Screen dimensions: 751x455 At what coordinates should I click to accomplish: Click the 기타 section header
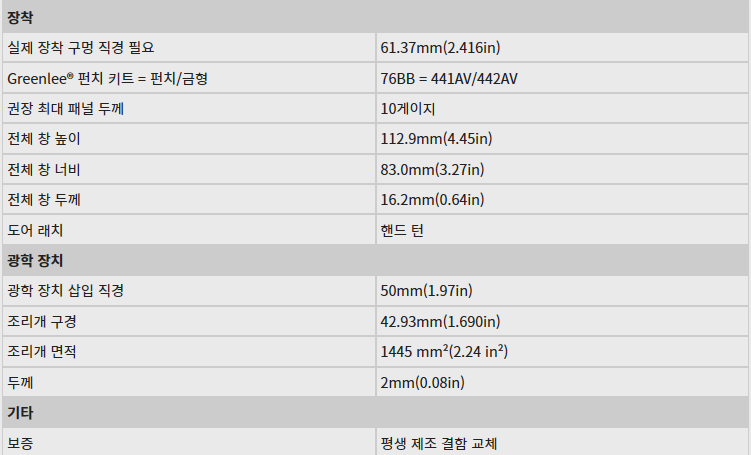21,412
